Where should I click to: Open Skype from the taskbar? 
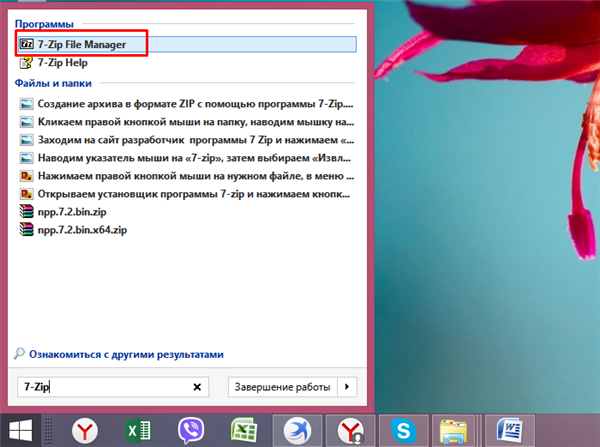403,431
